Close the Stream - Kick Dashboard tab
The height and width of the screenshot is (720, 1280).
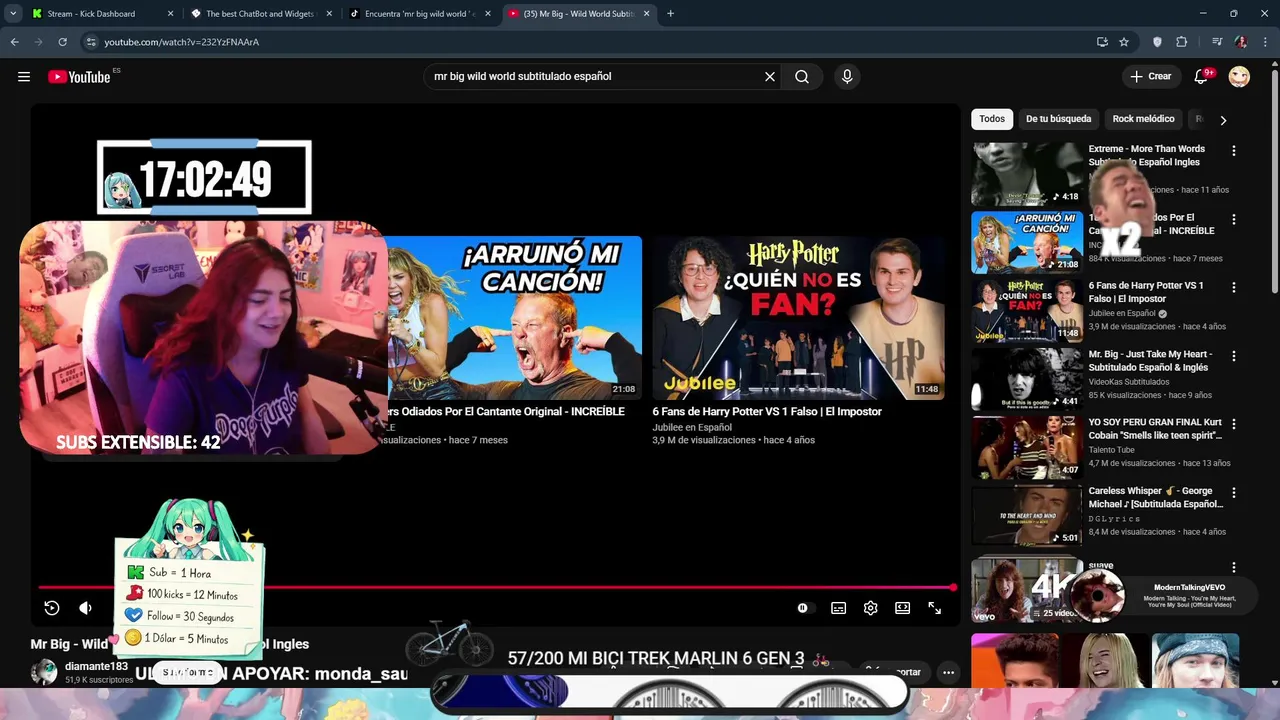pyautogui.click(x=170, y=14)
